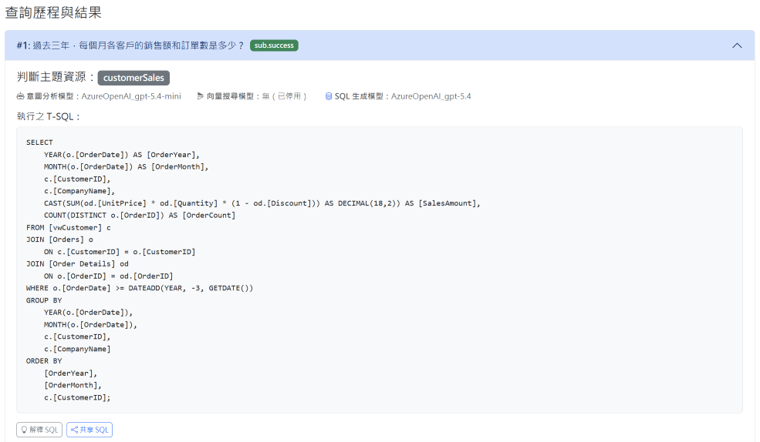Click the "YEAR(o.[OrderDate]) AS [OrderYear]," line
The image size is (760, 442).
pos(122,155)
